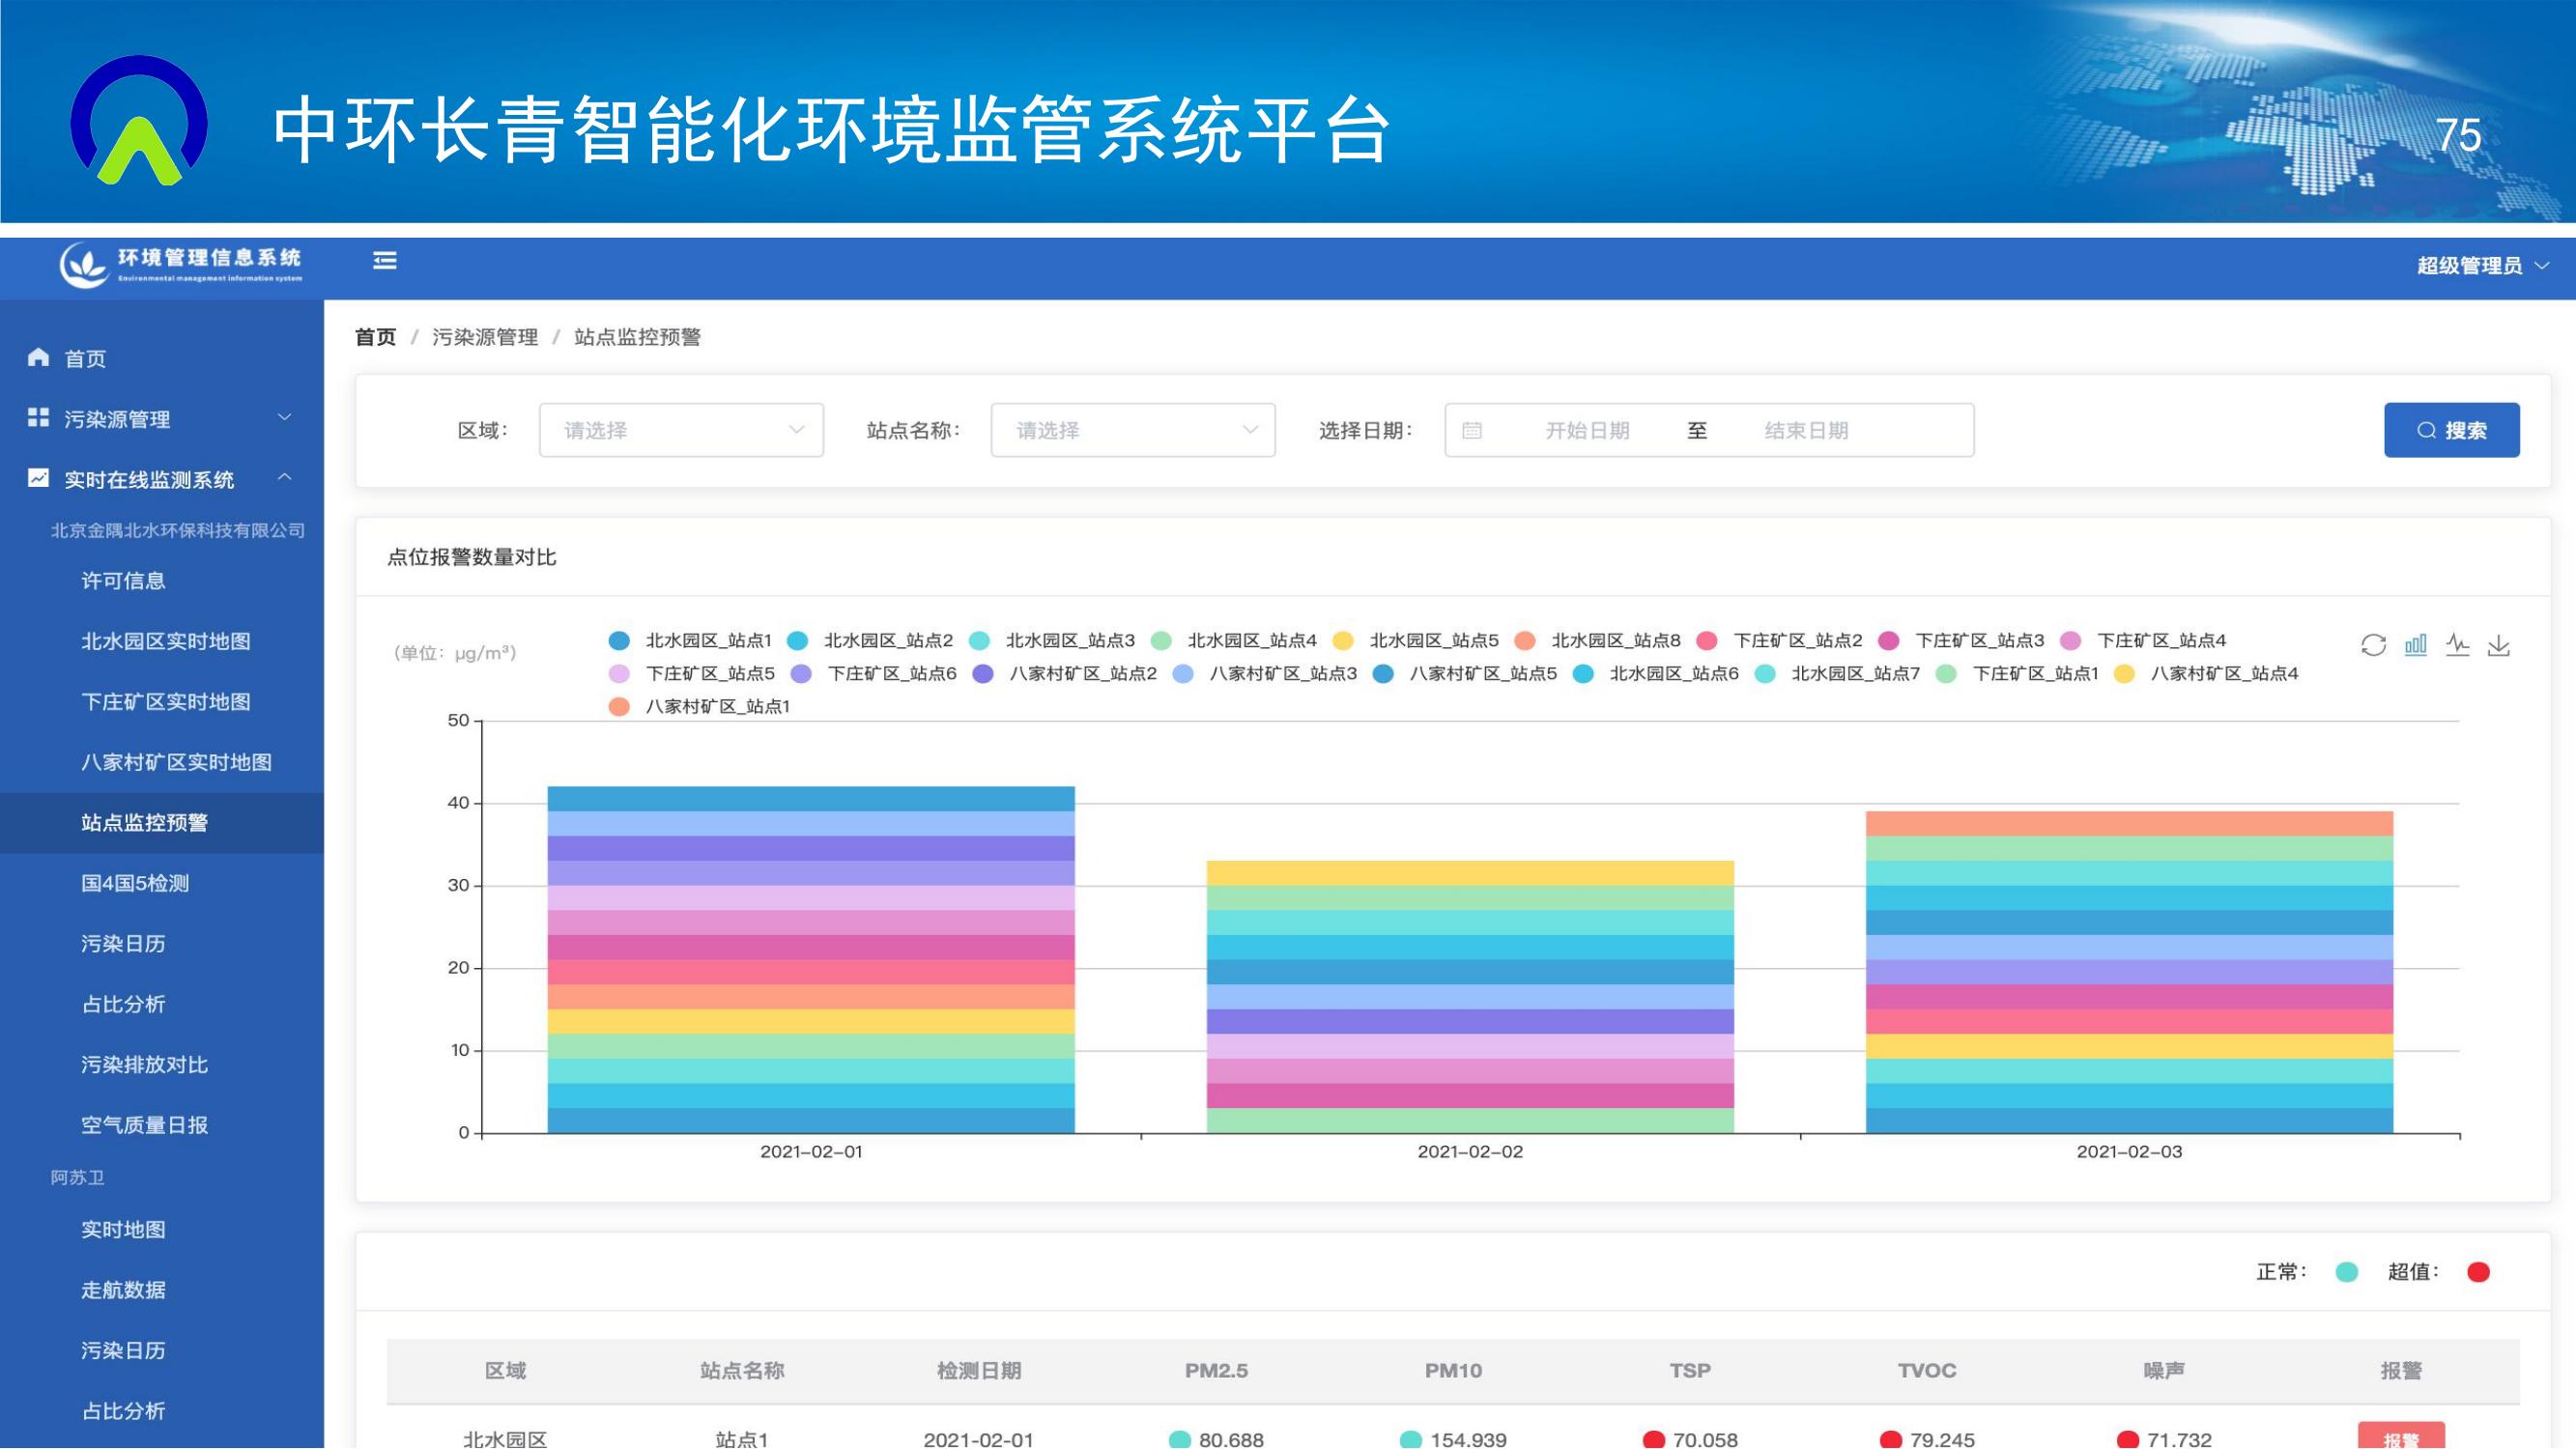Collapse sidebar with hamburger menu icon

(x=385, y=261)
